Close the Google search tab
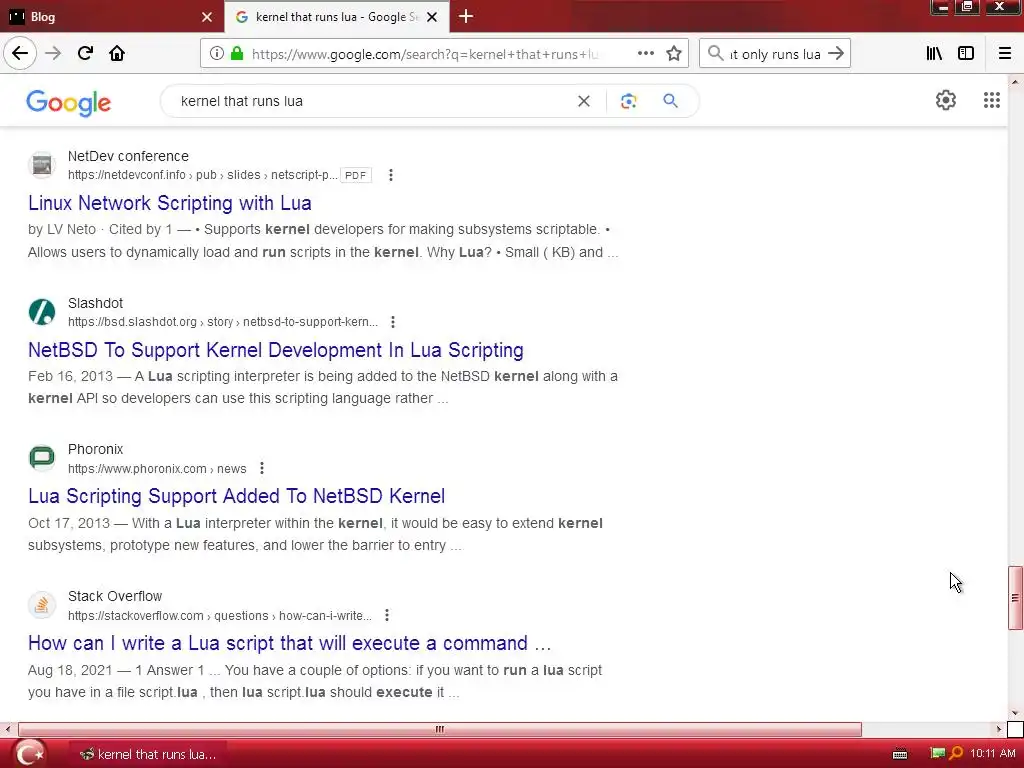 pyautogui.click(x=432, y=17)
